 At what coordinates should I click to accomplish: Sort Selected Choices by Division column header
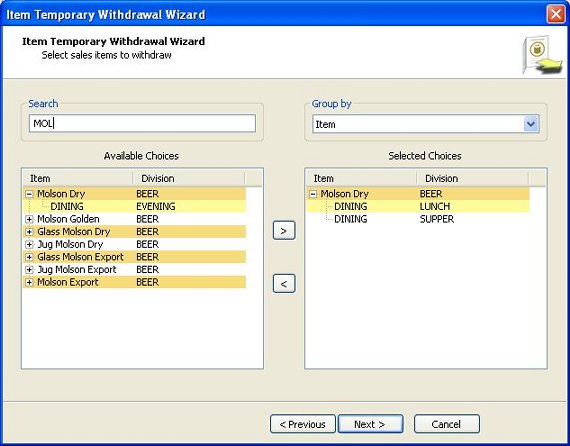pyautogui.click(x=473, y=178)
